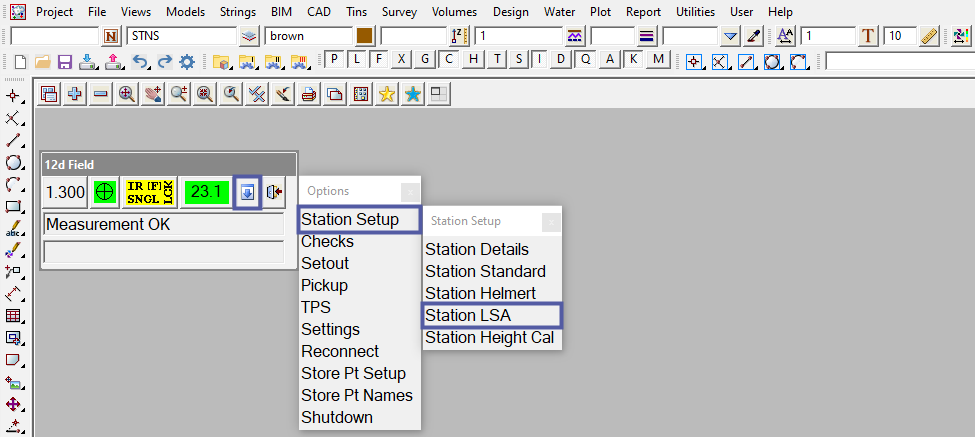The width and height of the screenshot is (975, 437).
Task: Open the model layers list icon beside STNS
Action: click(250, 36)
